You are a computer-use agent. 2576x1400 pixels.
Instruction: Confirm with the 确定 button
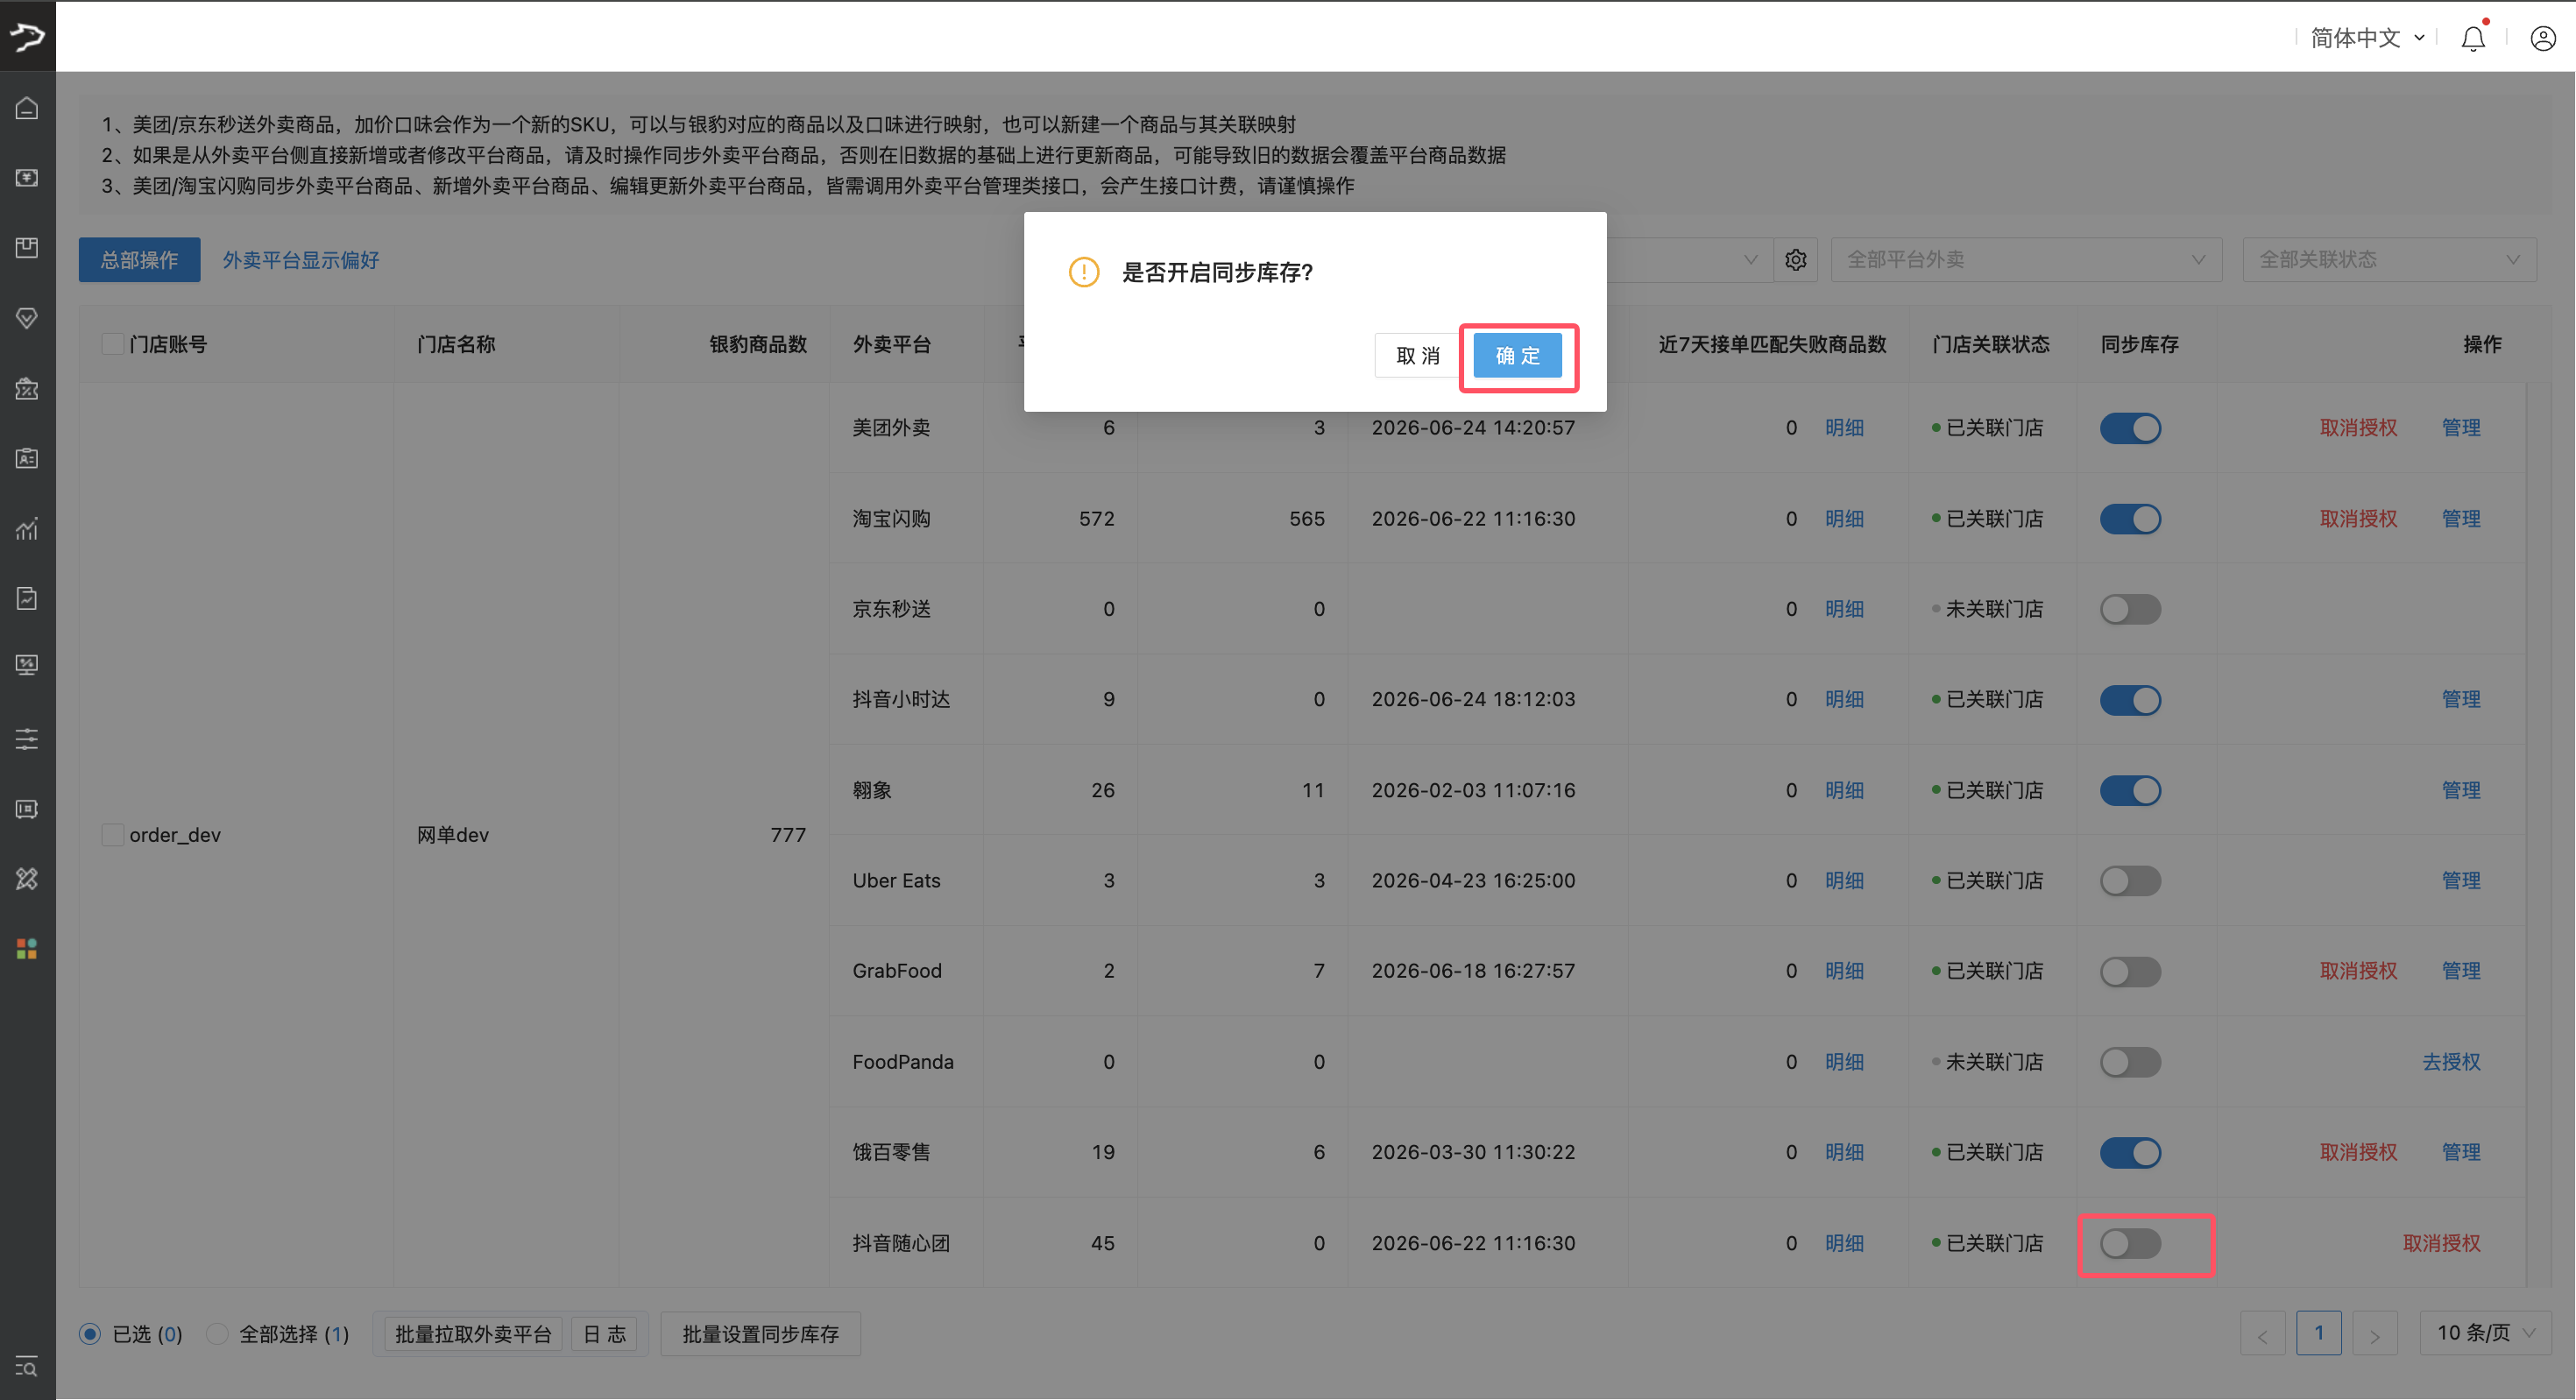[x=1517, y=356]
